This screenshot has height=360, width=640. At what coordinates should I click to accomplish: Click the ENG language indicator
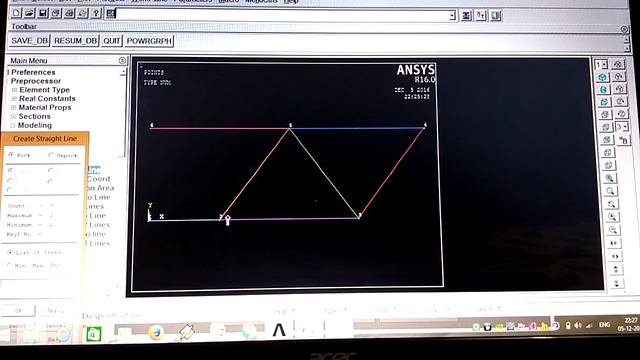[x=604, y=324]
